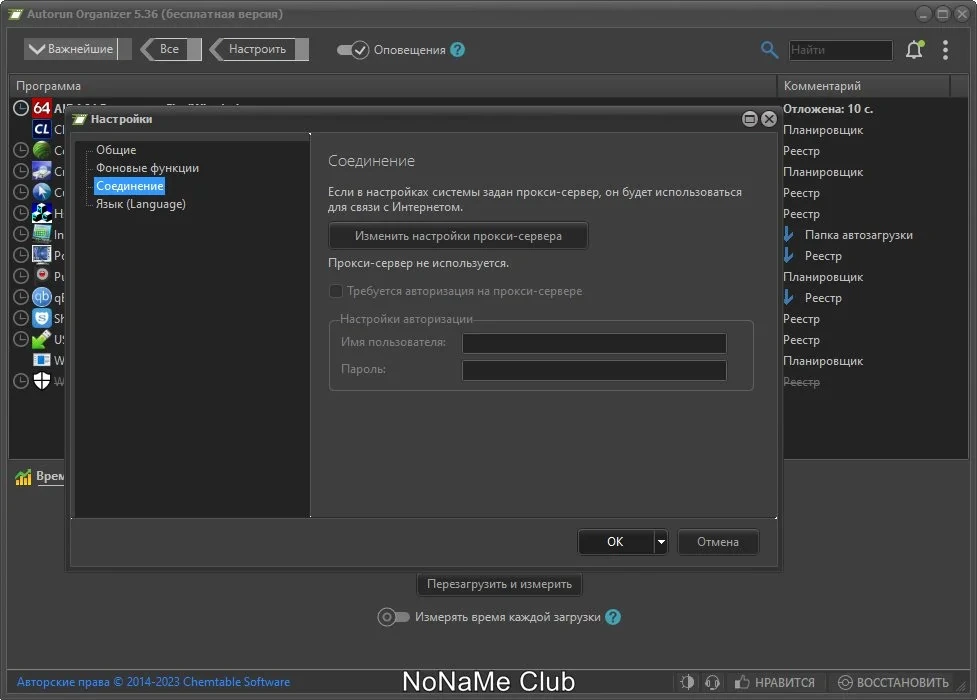
Task: Click the monitor program icon in list
Action: pyautogui.click(x=42, y=255)
